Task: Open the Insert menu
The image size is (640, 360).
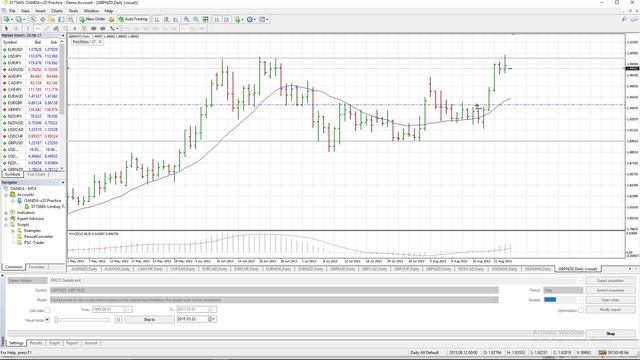Action: 40,11
